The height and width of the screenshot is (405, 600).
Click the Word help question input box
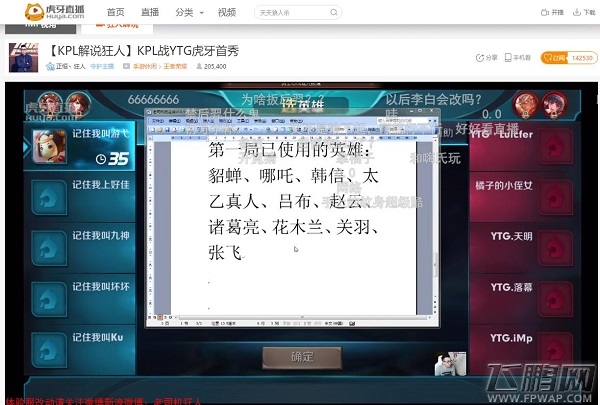coord(401,121)
